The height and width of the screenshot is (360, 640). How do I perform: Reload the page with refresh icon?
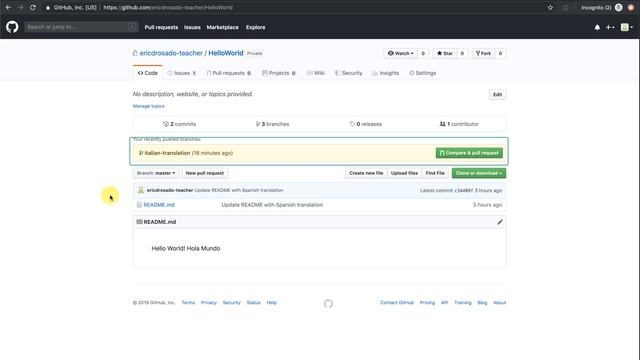click(x=33, y=7)
